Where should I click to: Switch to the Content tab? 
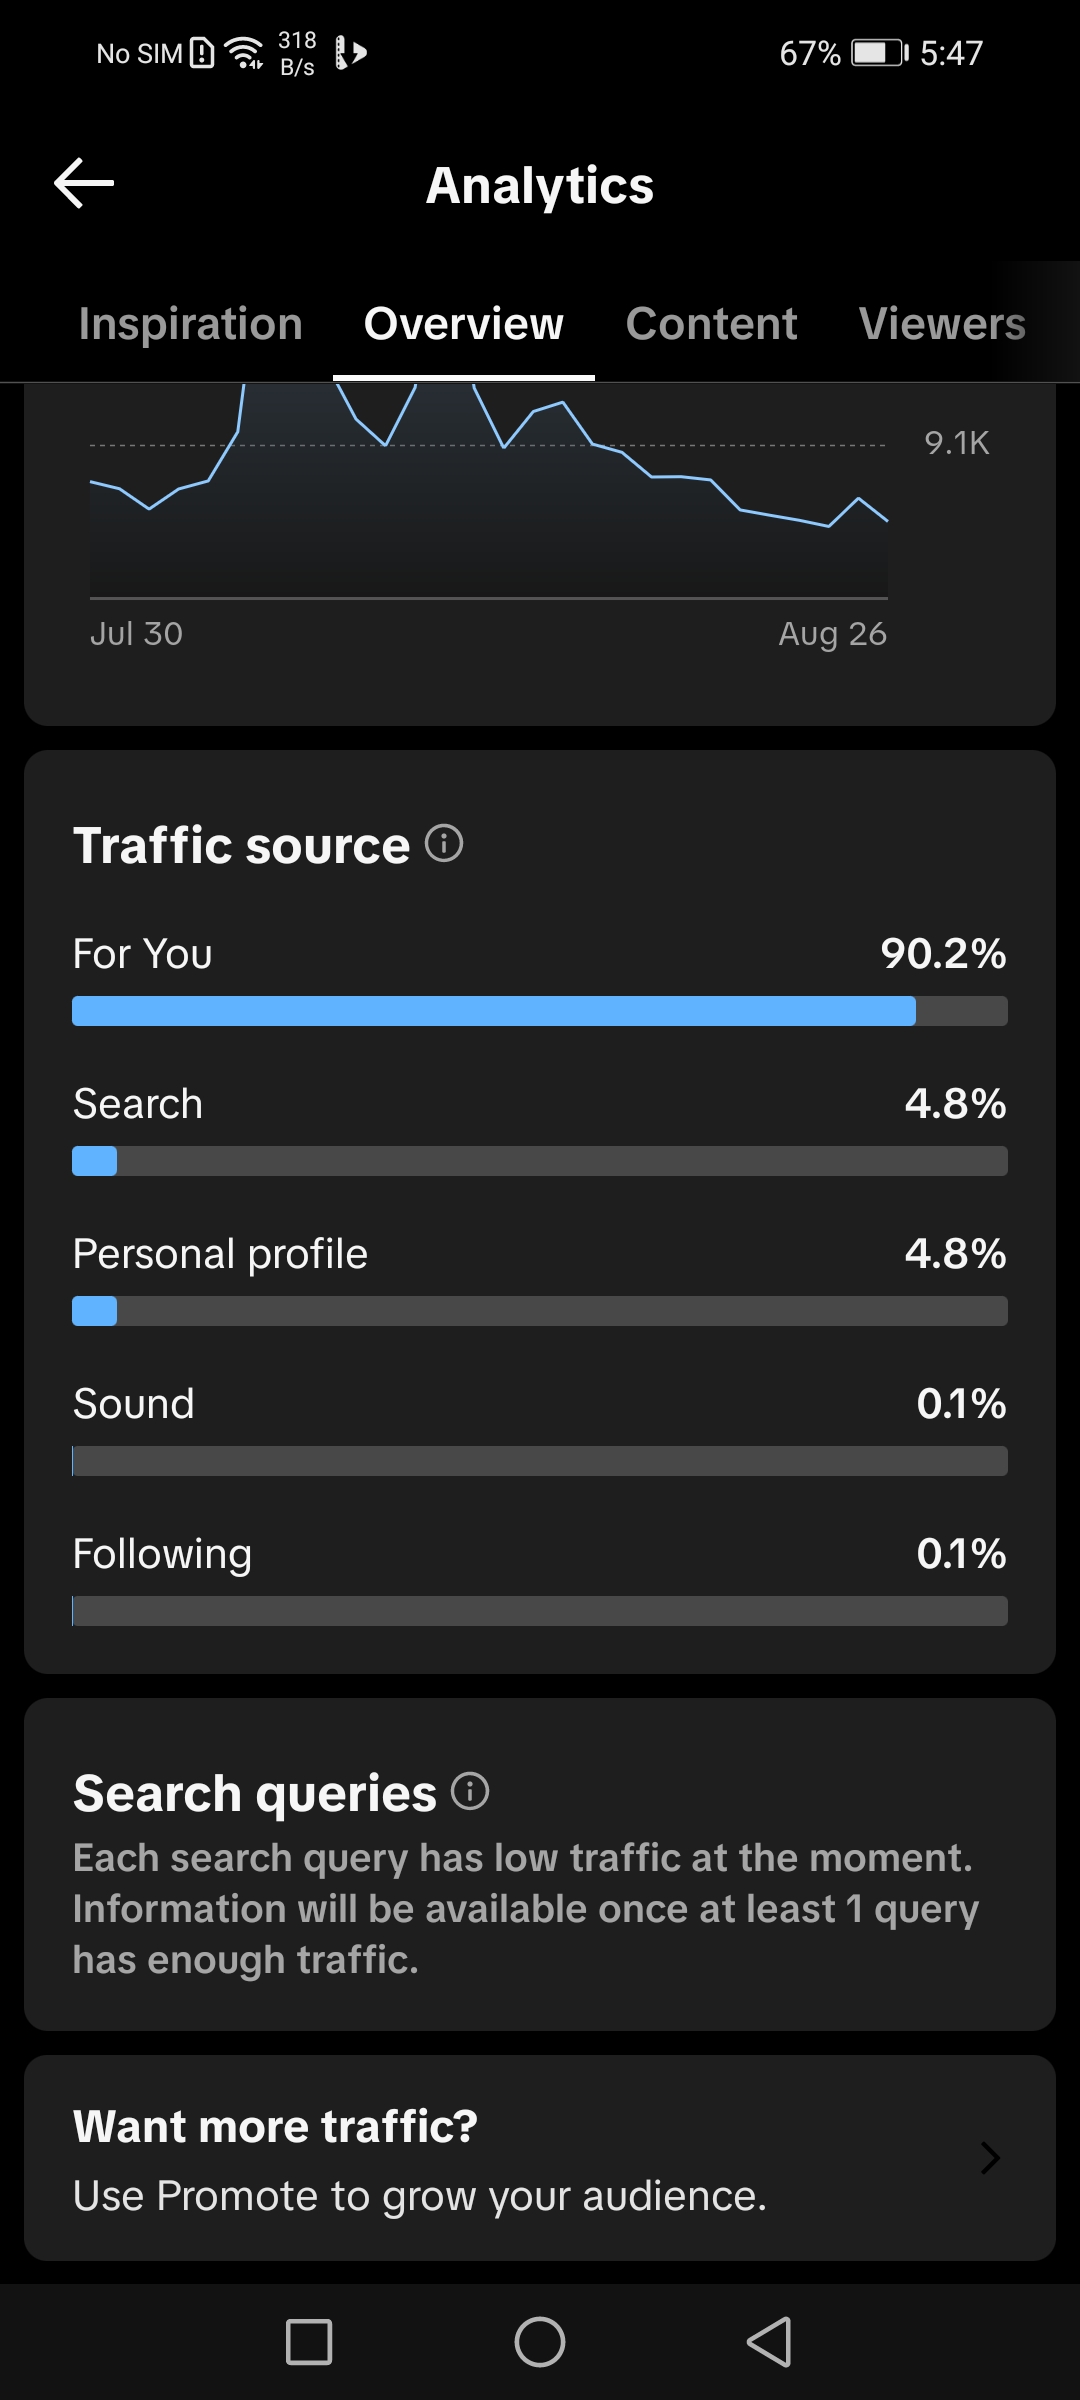click(712, 324)
